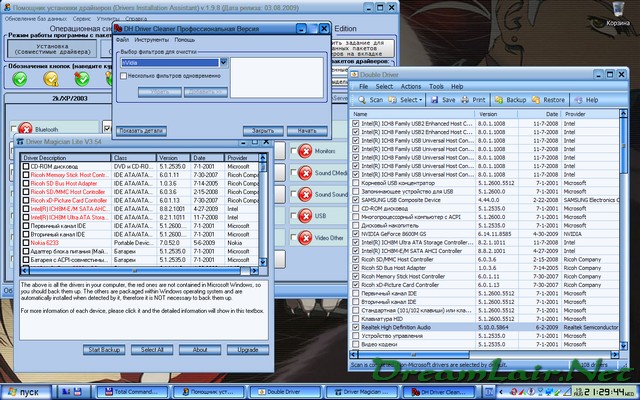Click the Print icon in Double Driver toolbar
Viewport: 640px width, 400px height.
click(x=465, y=101)
